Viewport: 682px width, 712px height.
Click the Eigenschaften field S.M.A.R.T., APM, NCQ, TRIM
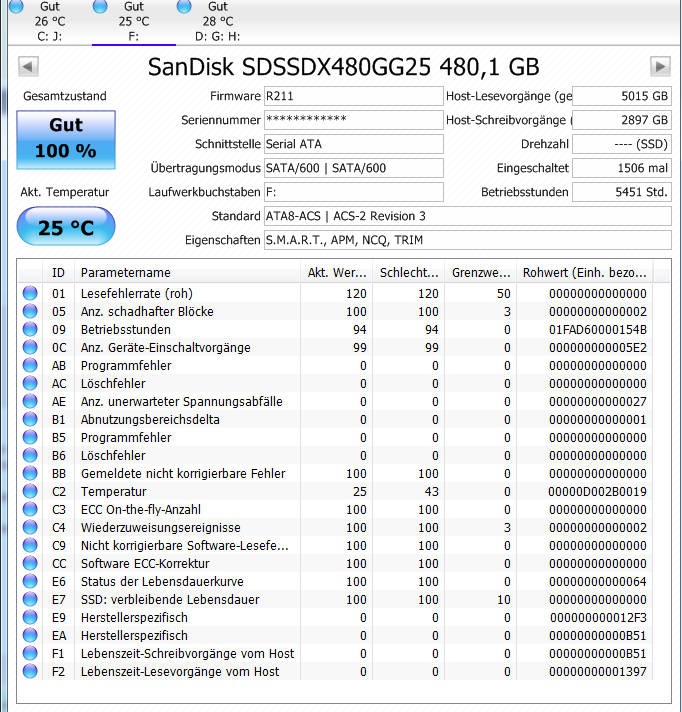tap(468, 240)
